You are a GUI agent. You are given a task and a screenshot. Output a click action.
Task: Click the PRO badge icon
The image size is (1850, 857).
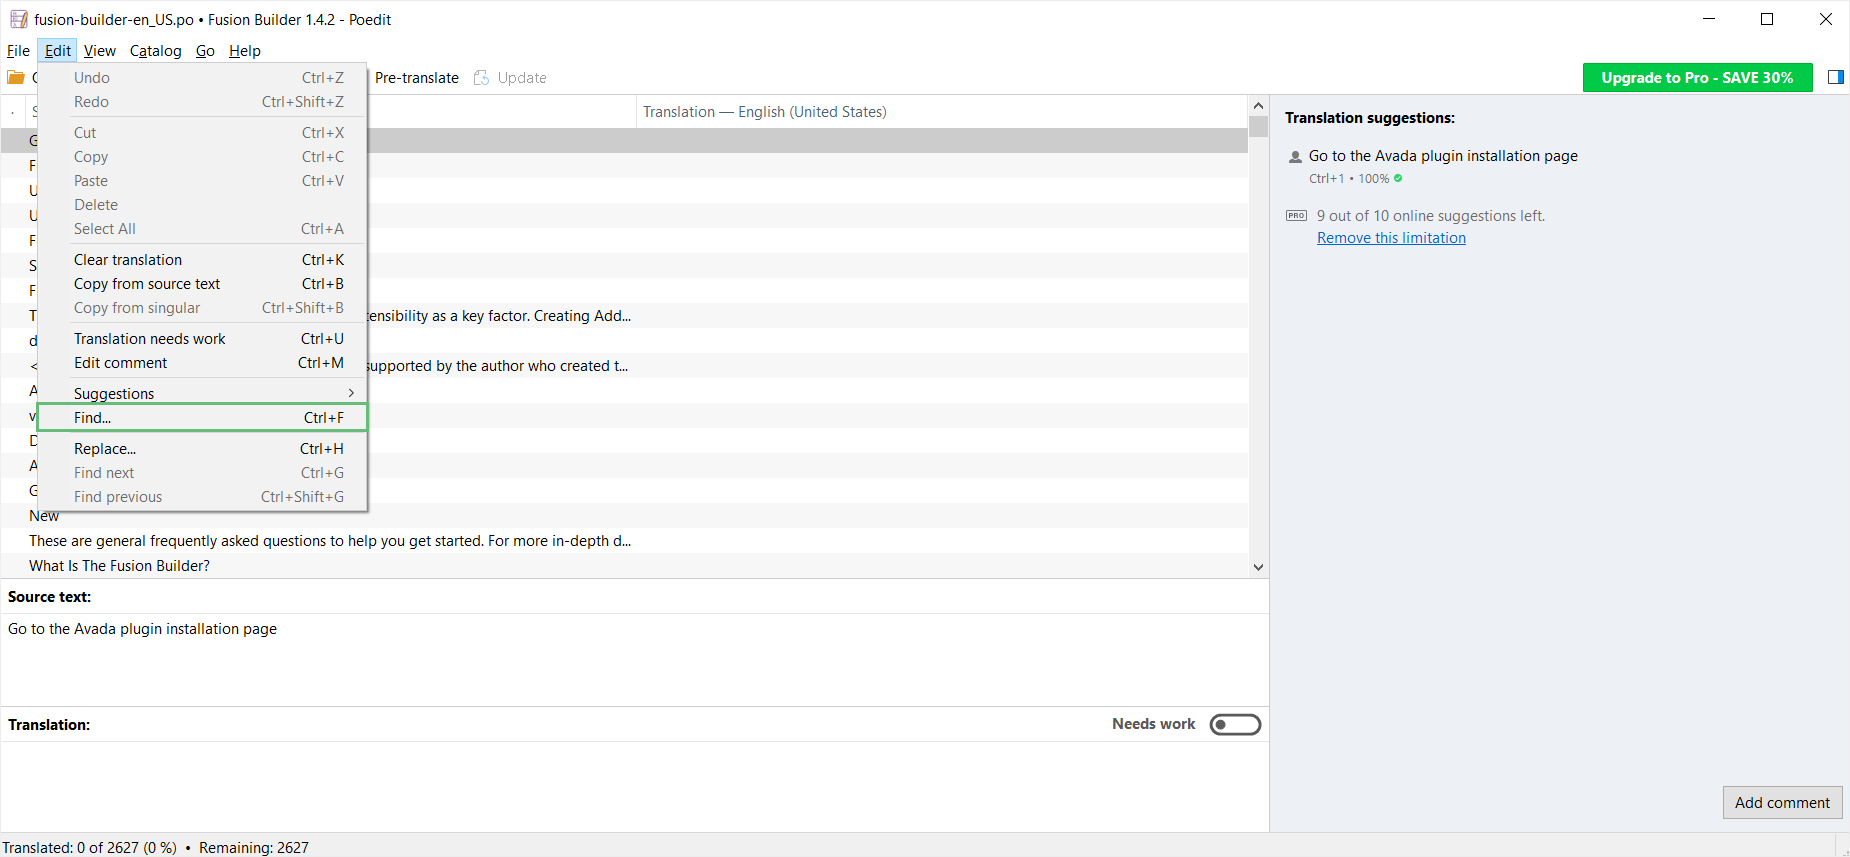point(1296,215)
